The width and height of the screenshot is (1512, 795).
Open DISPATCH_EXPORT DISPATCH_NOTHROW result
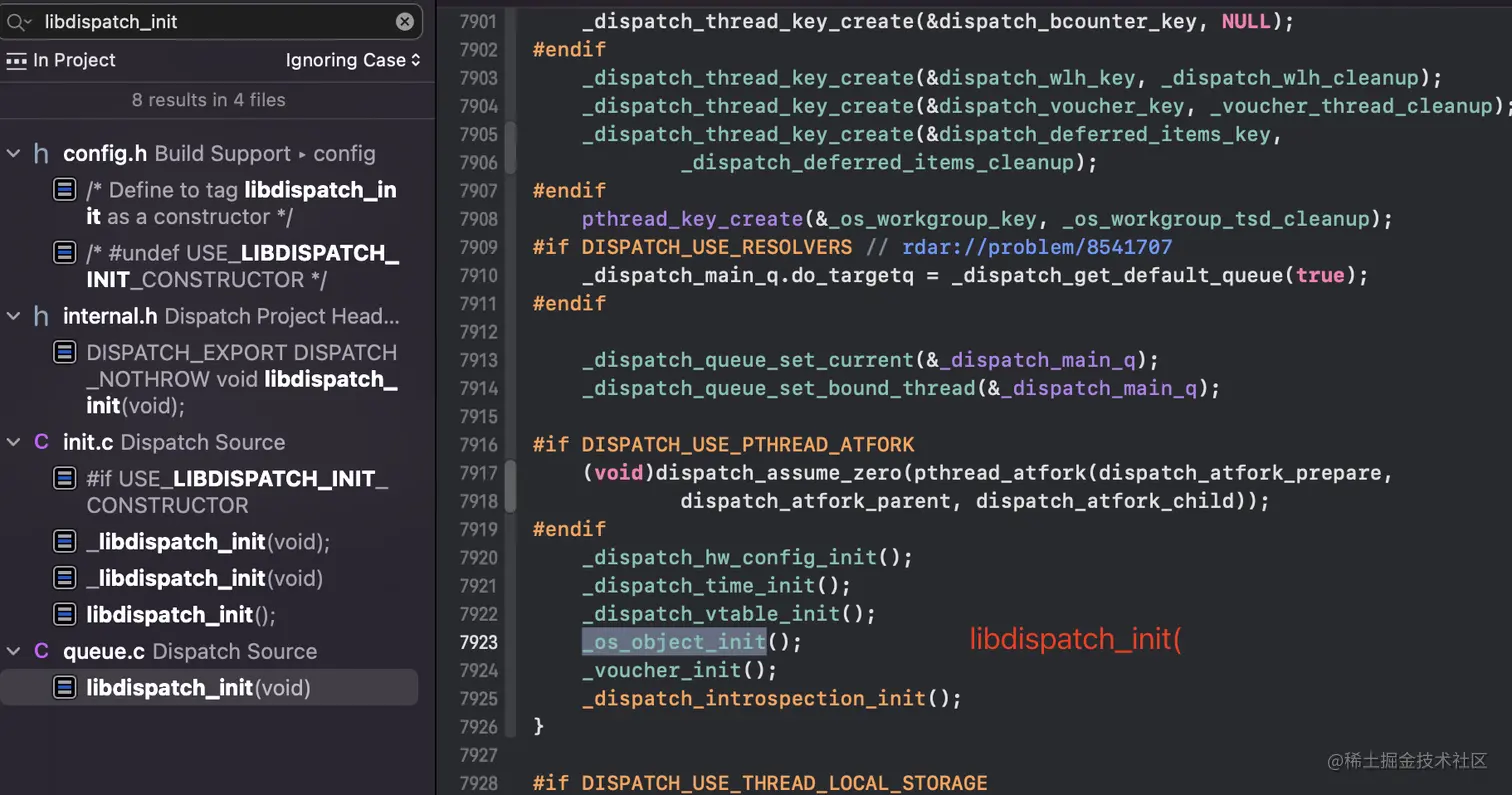(242, 379)
